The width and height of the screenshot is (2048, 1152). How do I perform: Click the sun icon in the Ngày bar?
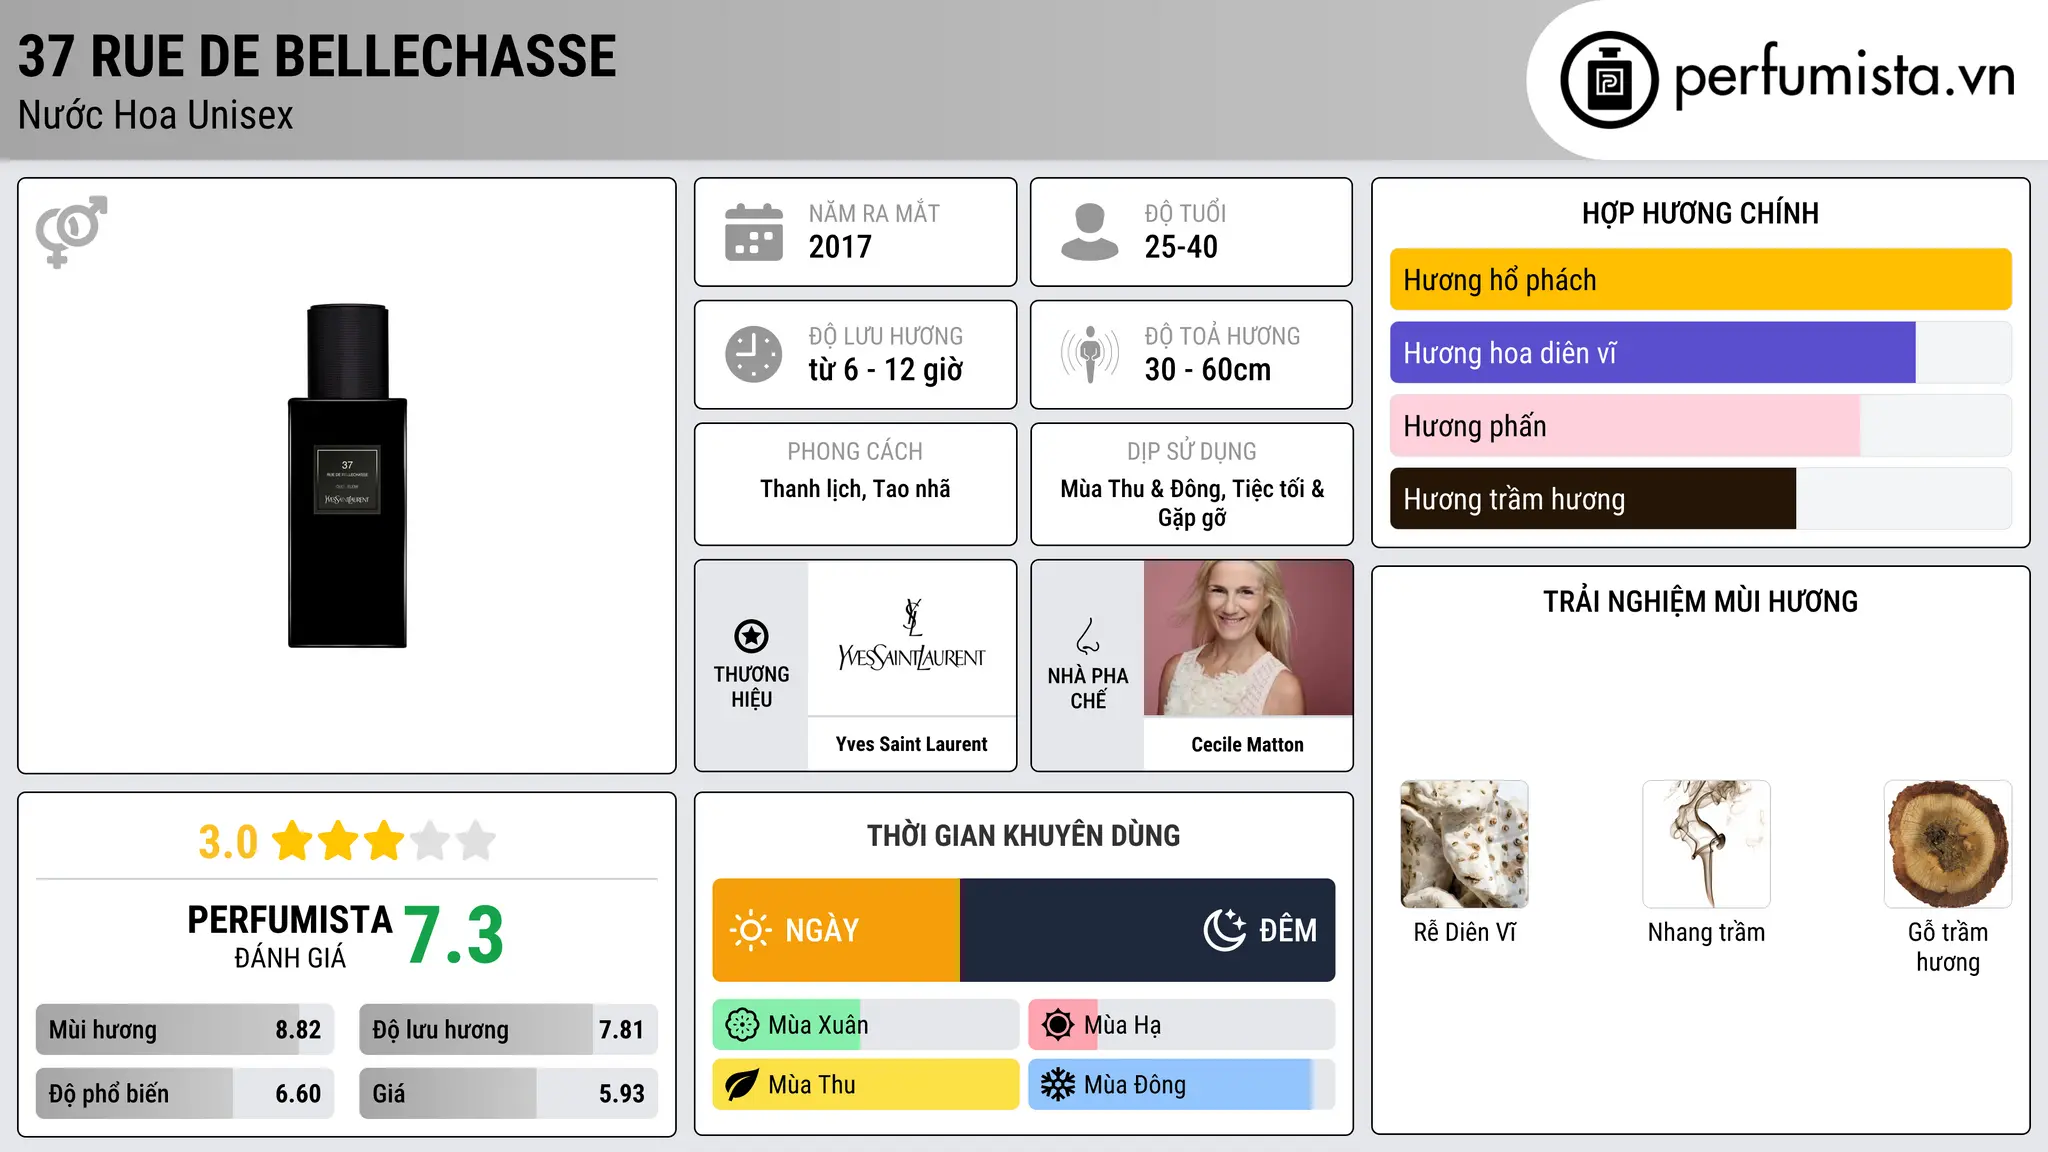coord(751,930)
